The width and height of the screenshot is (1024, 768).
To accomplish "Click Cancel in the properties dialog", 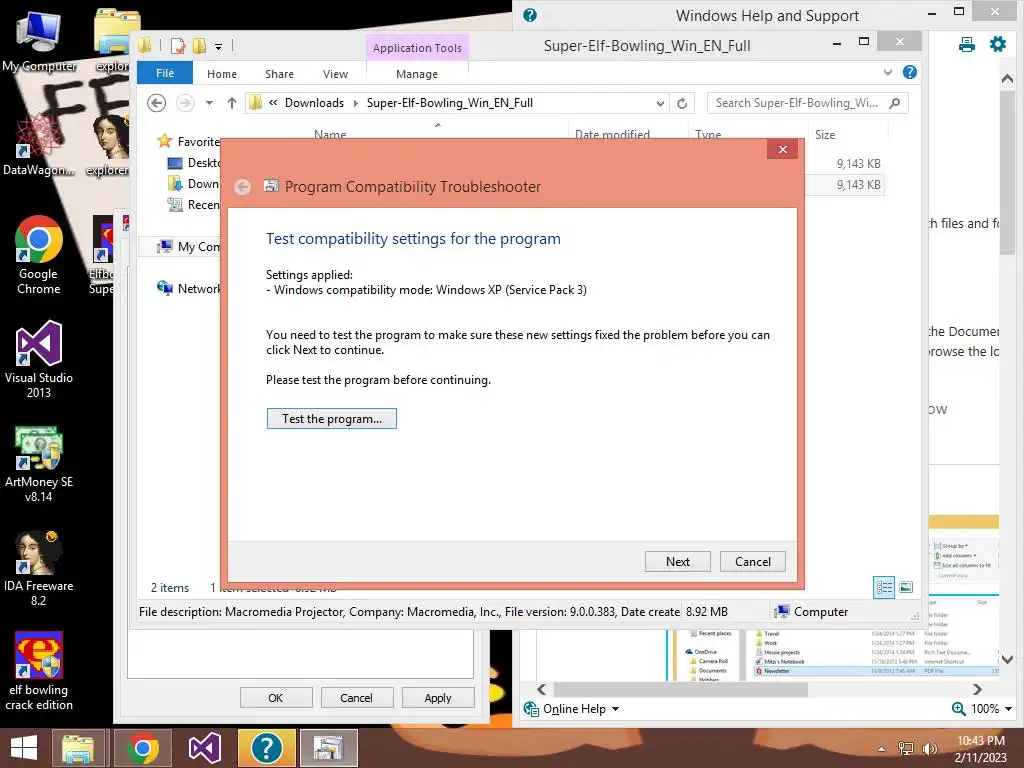I will pyautogui.click(x=356, y=697).
